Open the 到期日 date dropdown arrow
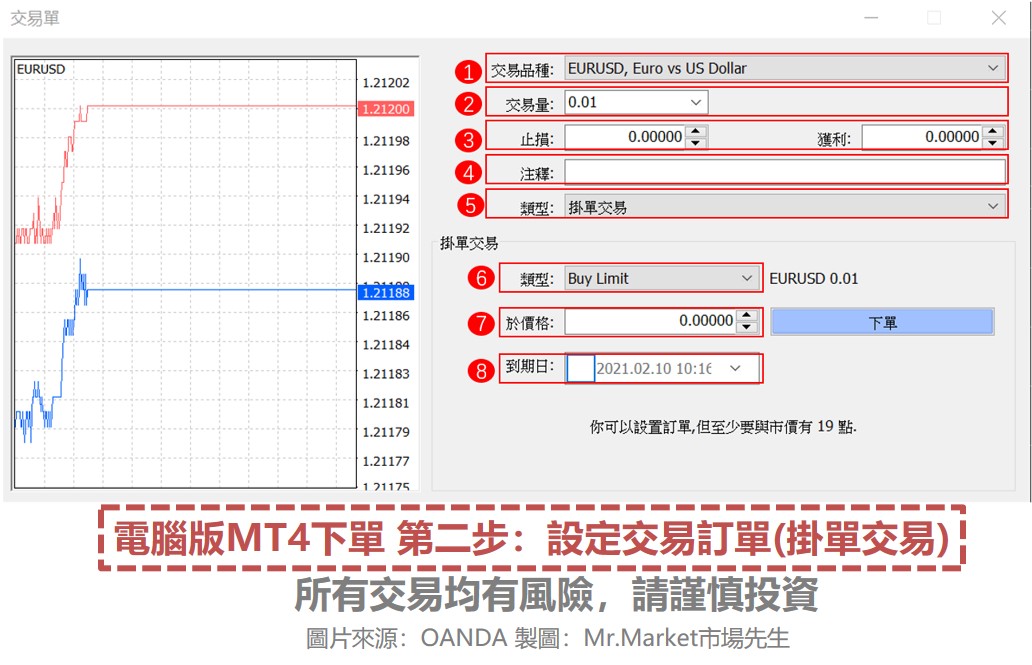The width and height of the screenshot is (1032, 665). tap(735, 369)
